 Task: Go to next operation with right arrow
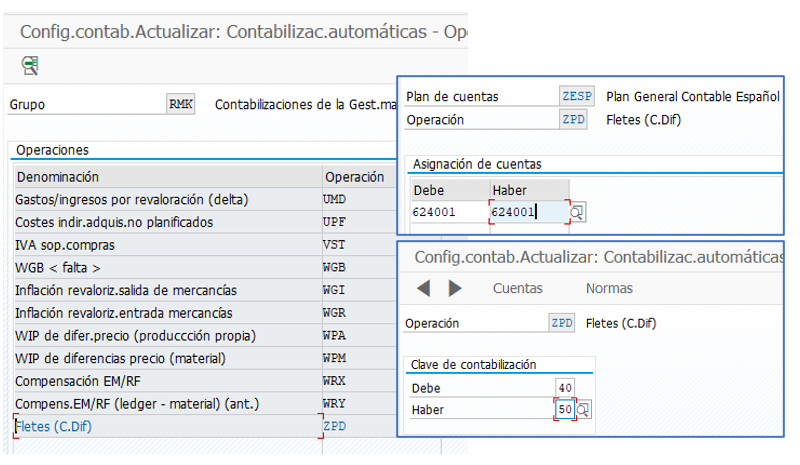coord(455,288)
